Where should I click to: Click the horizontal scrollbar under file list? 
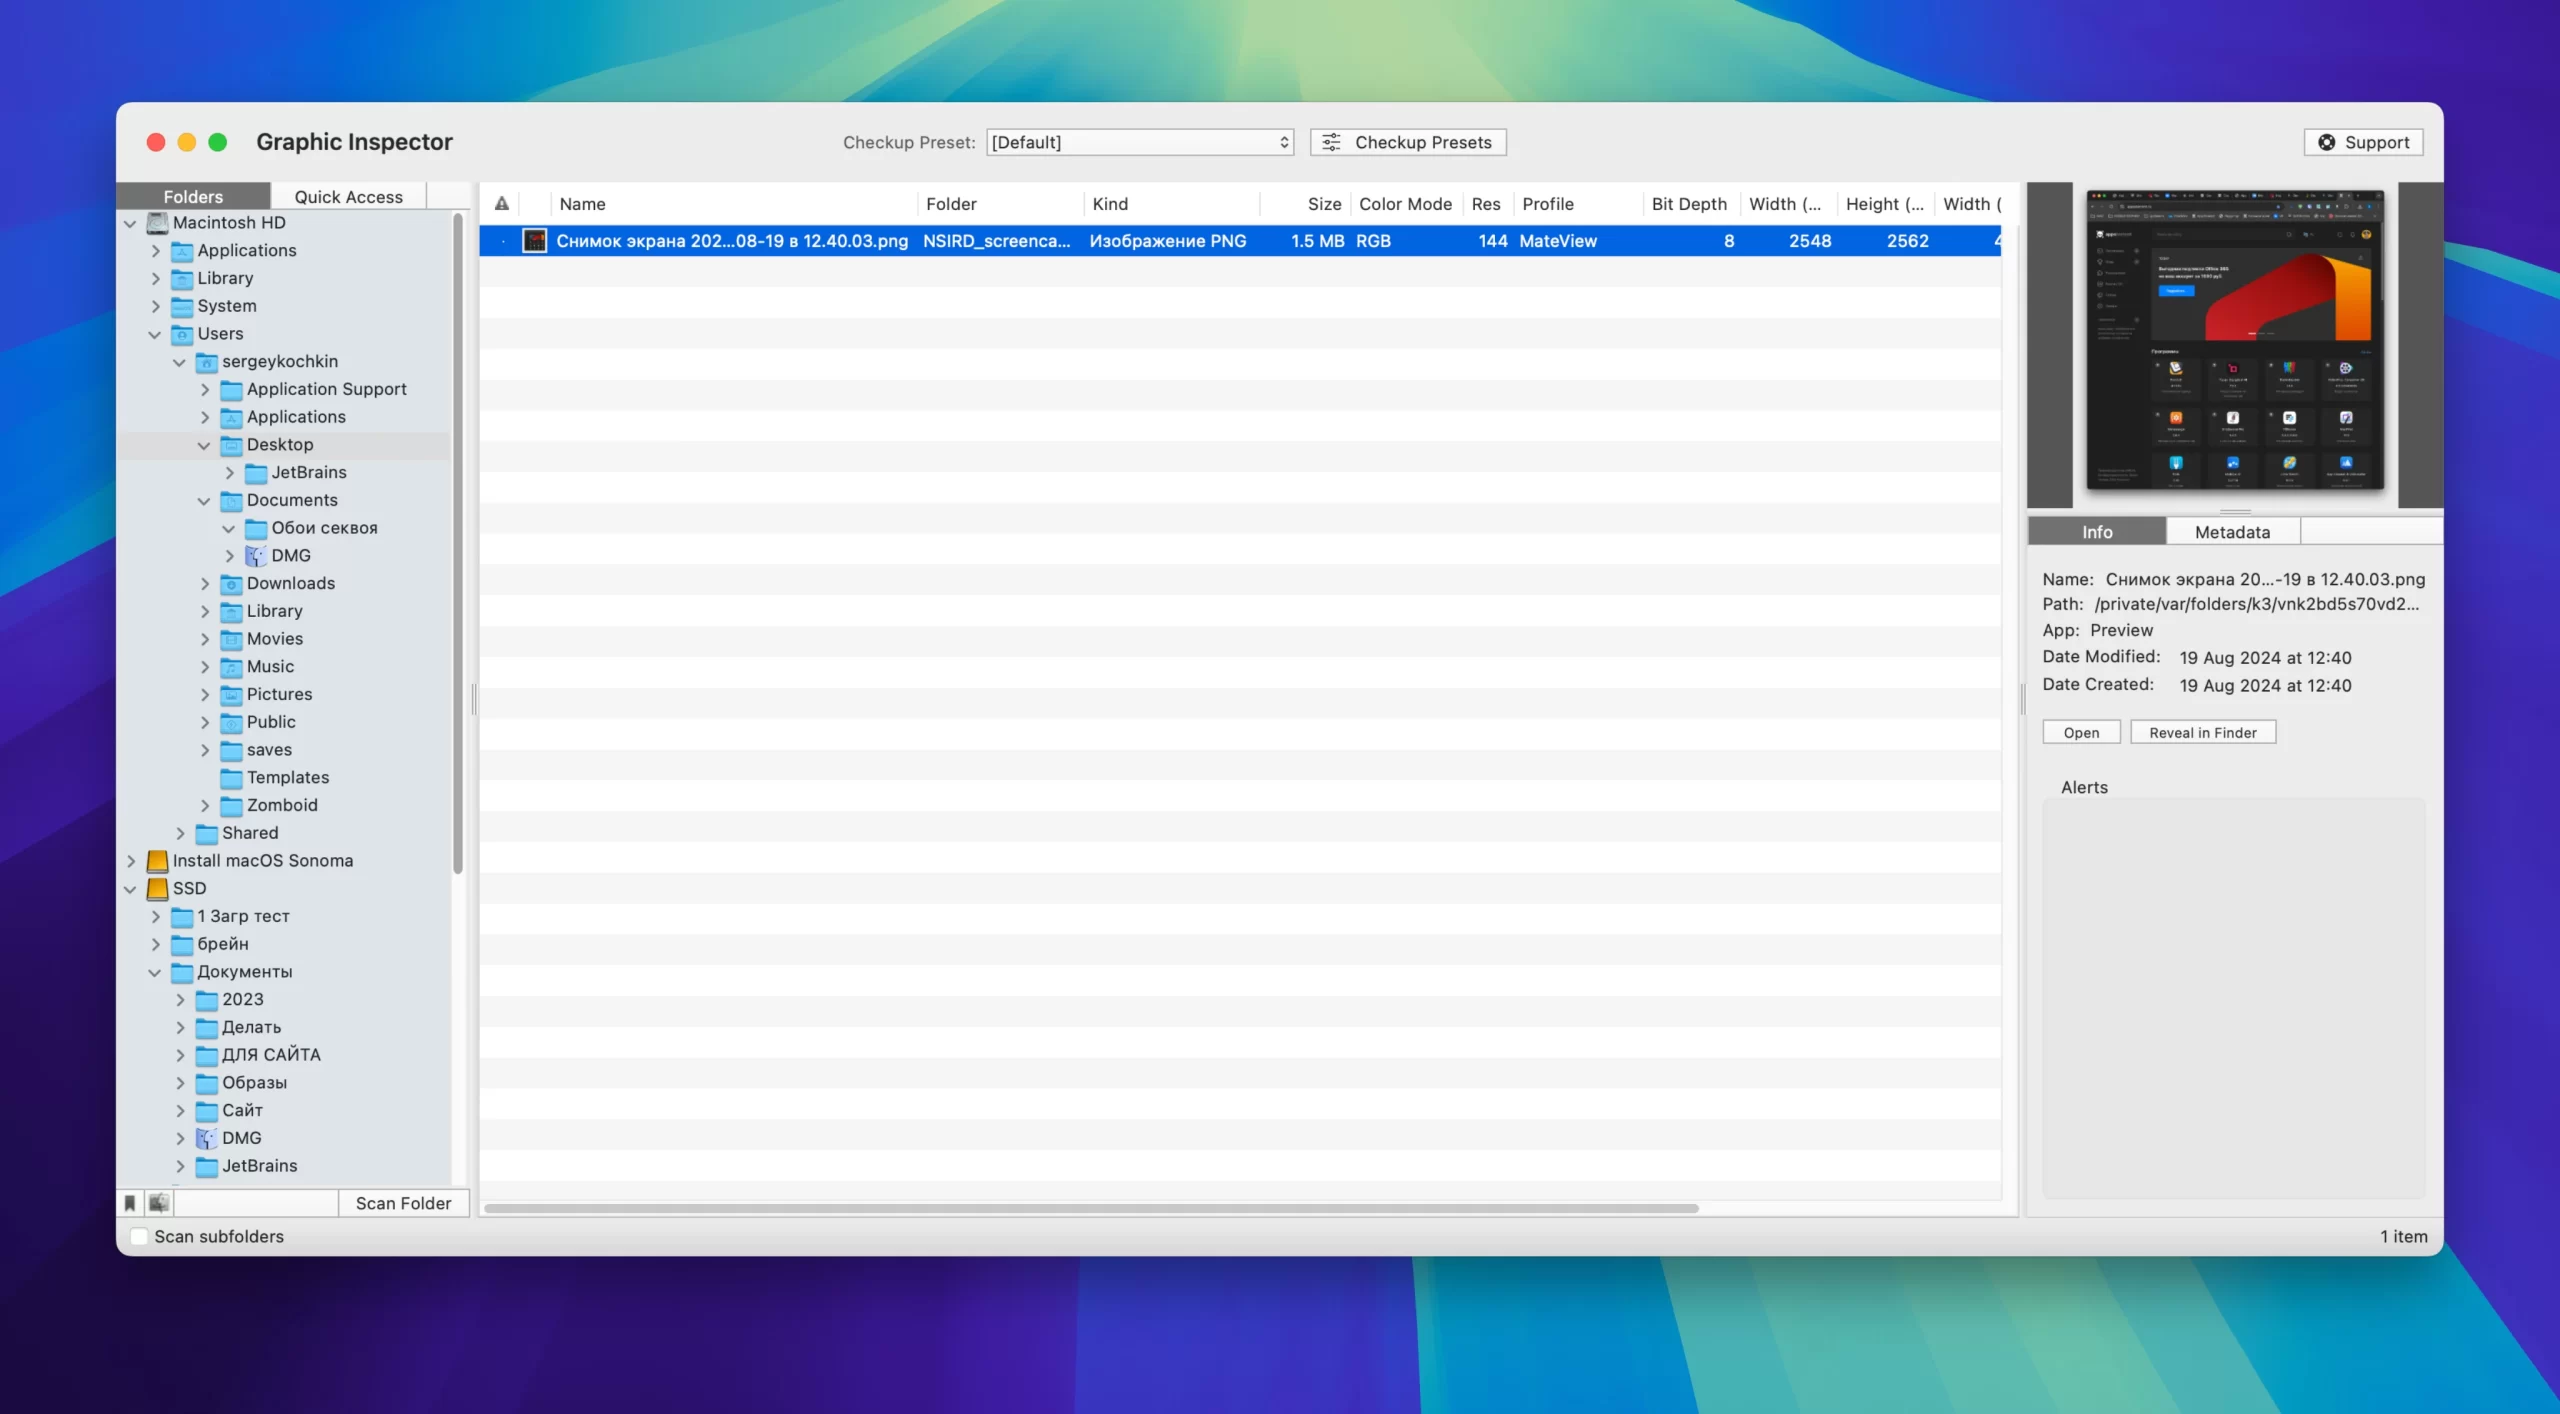(1090, 1208)
